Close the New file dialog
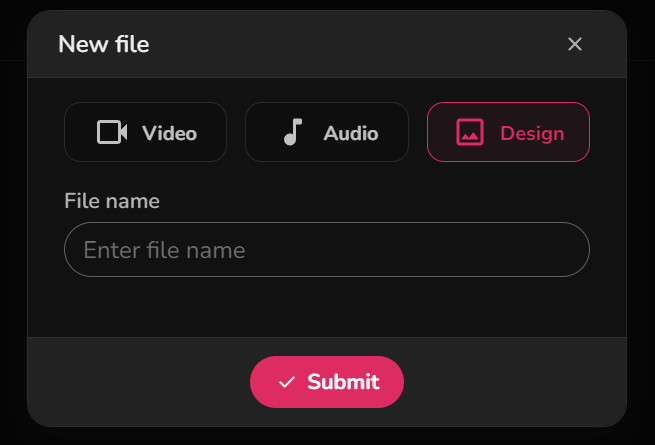The height and width of the screenshot is (445, 655). point(575,44)
